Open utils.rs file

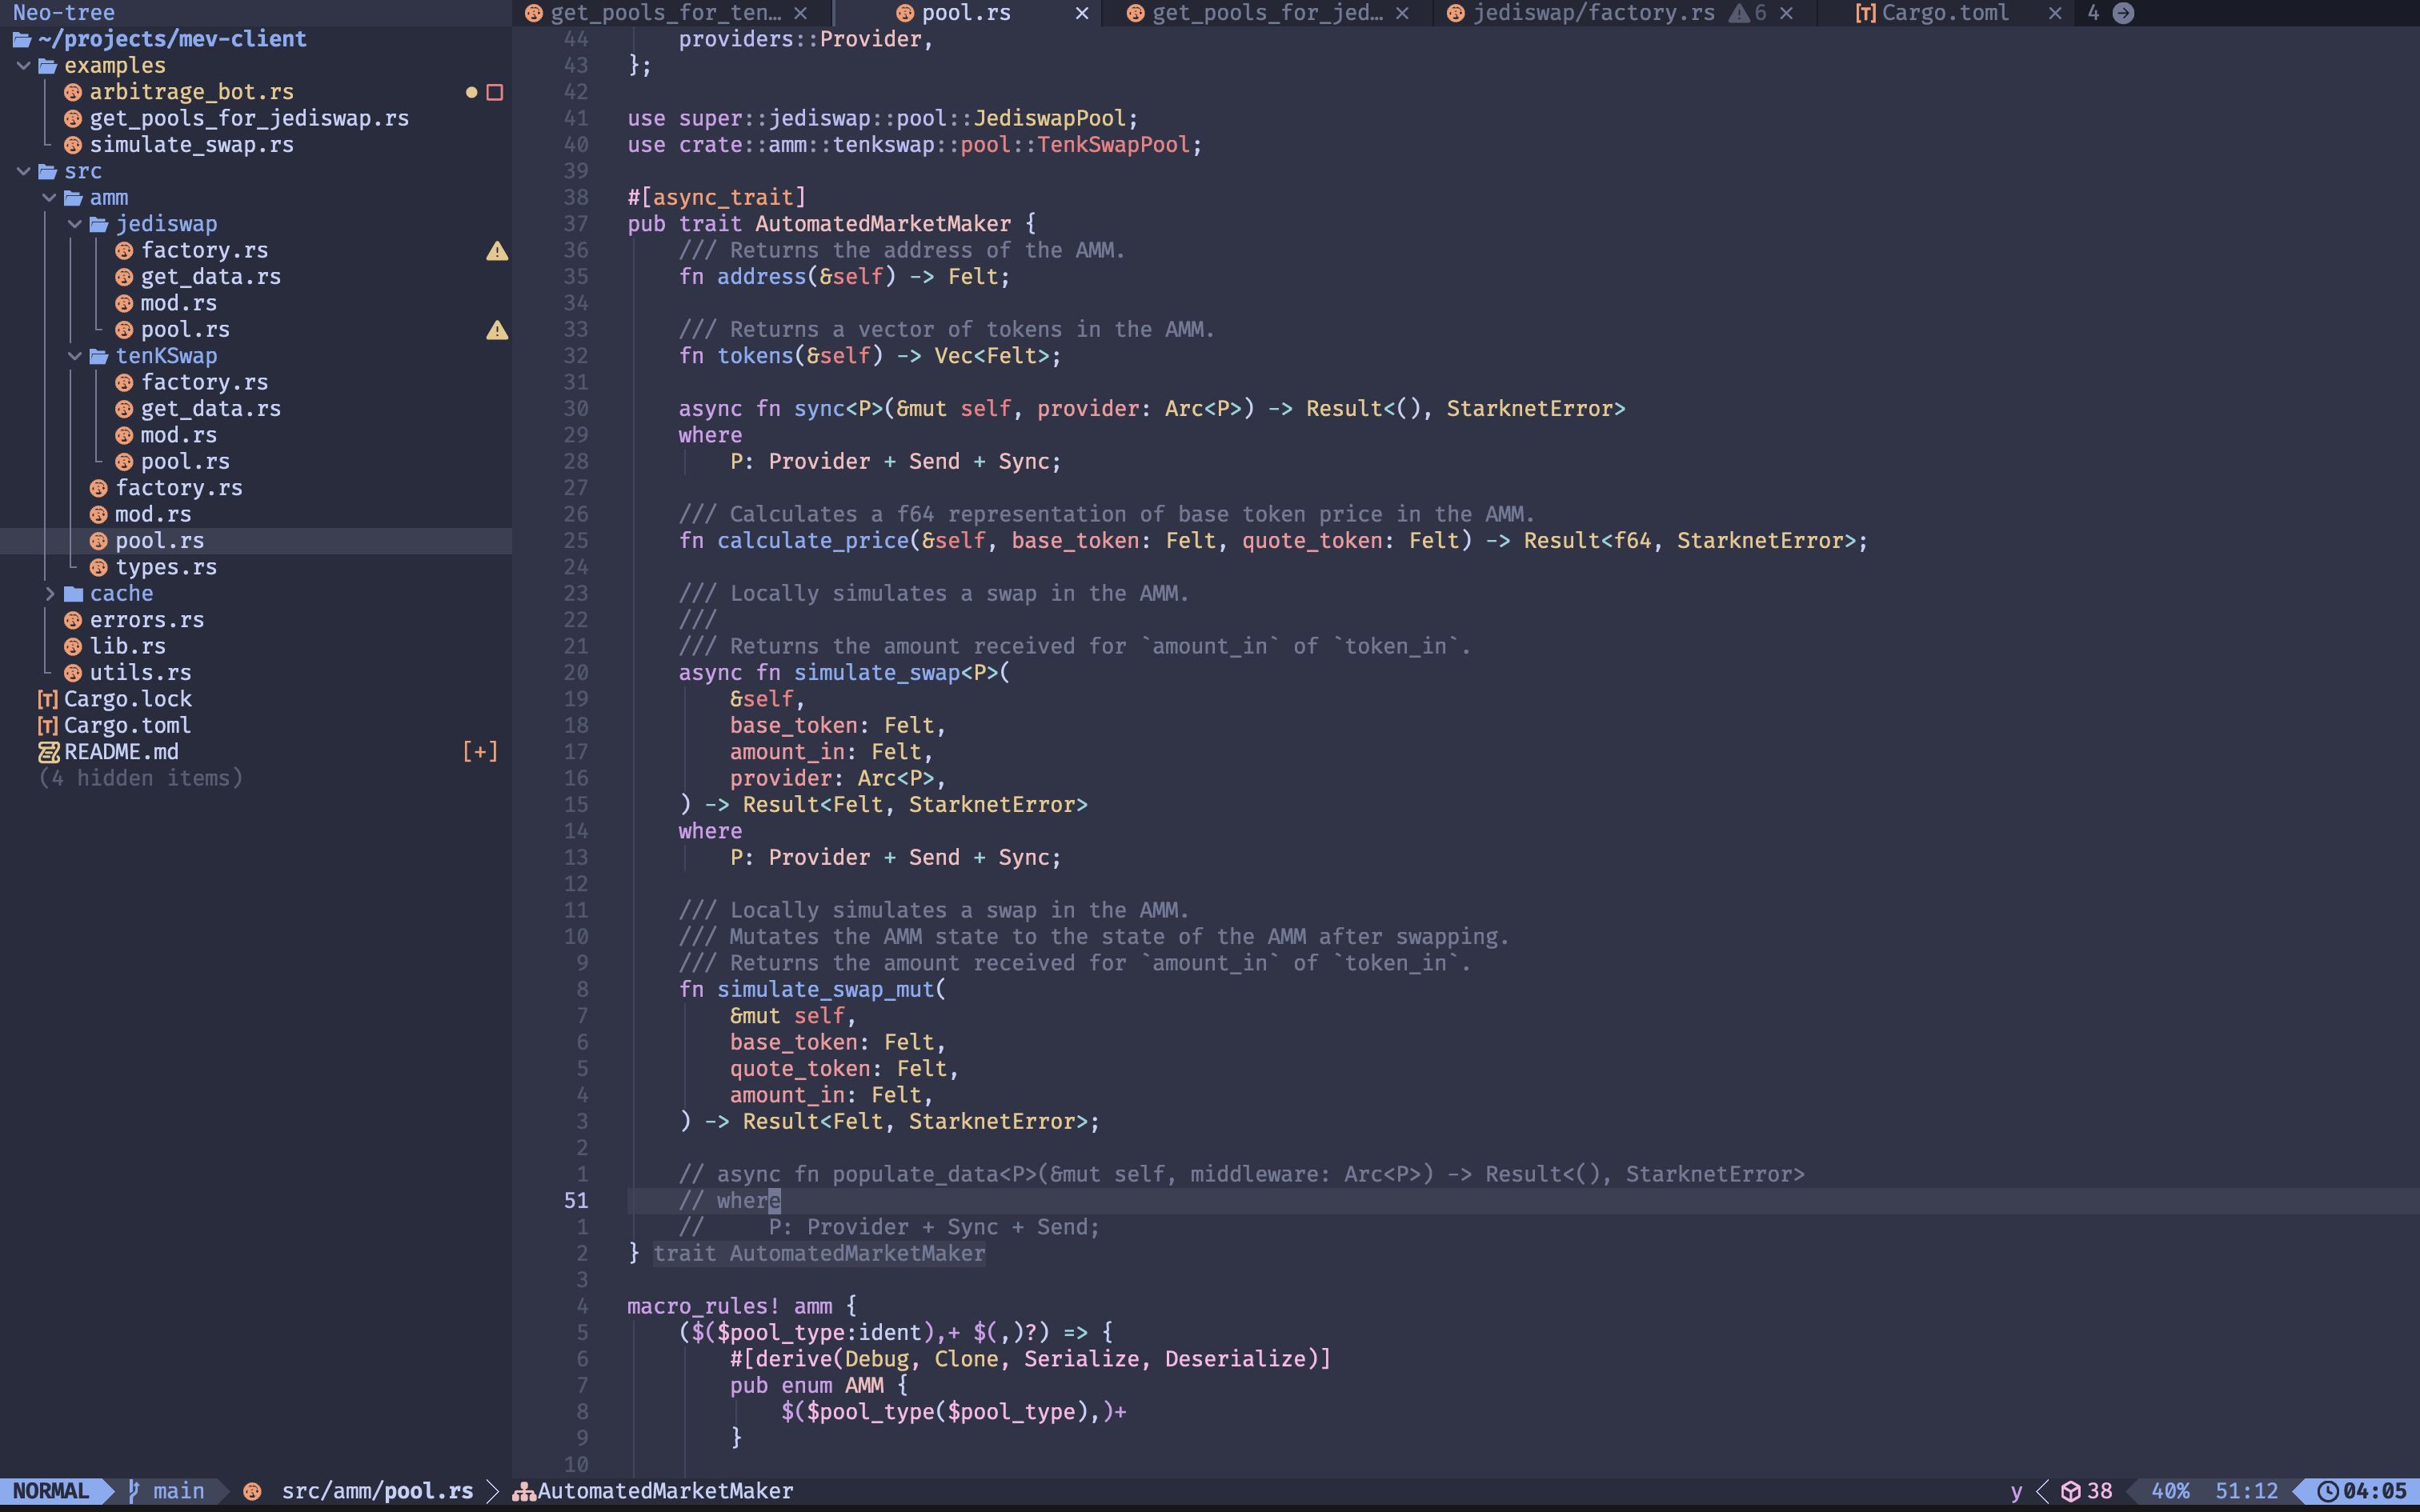[140, 673]
